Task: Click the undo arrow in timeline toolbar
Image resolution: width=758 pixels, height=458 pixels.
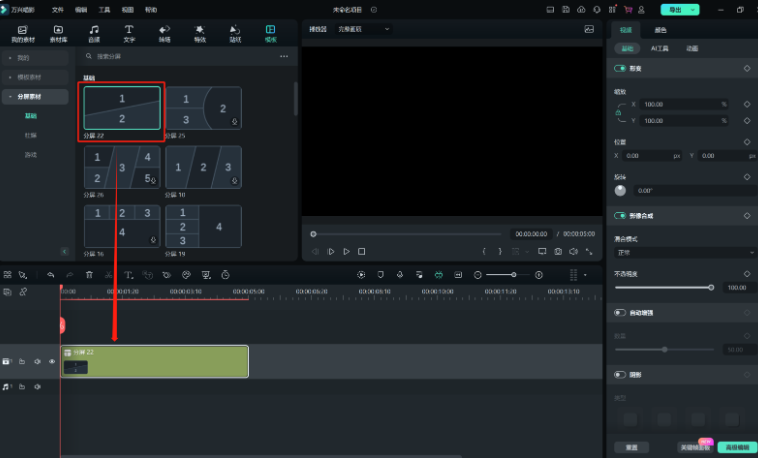Action: click(51, 274)
